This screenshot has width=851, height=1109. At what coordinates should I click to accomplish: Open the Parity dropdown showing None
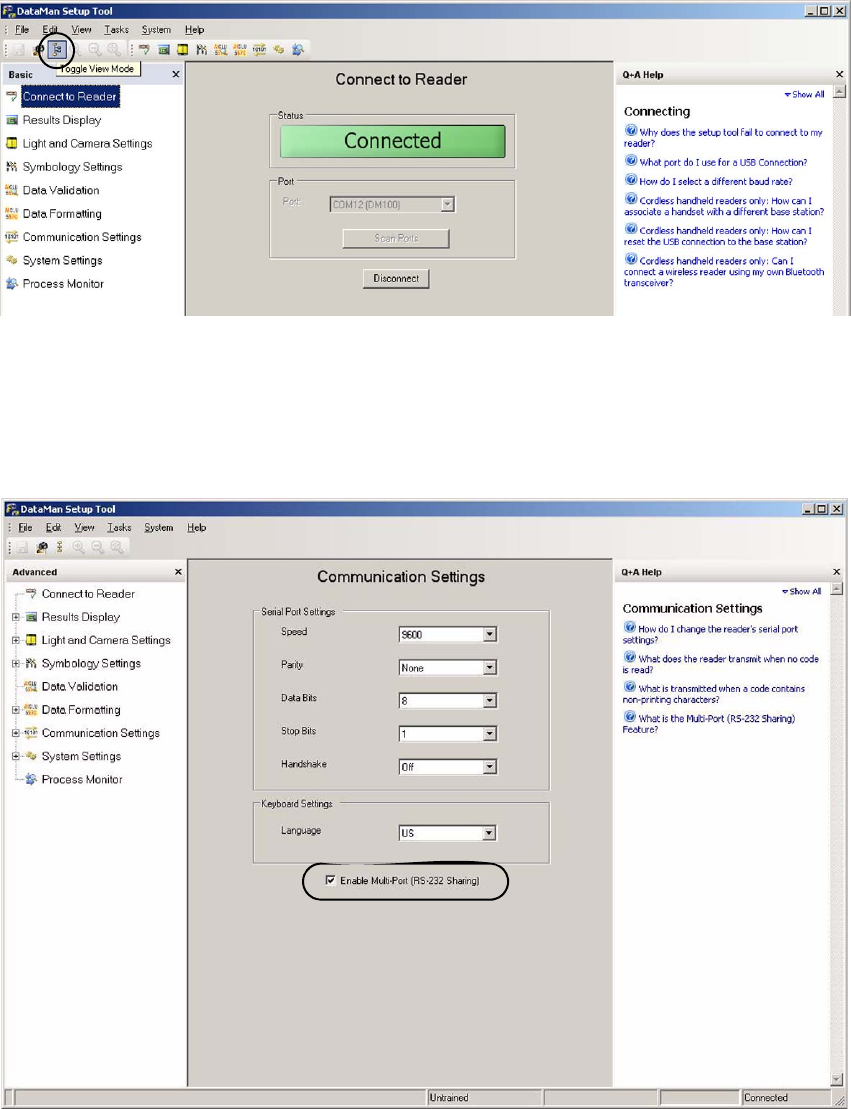pos(490,668)
